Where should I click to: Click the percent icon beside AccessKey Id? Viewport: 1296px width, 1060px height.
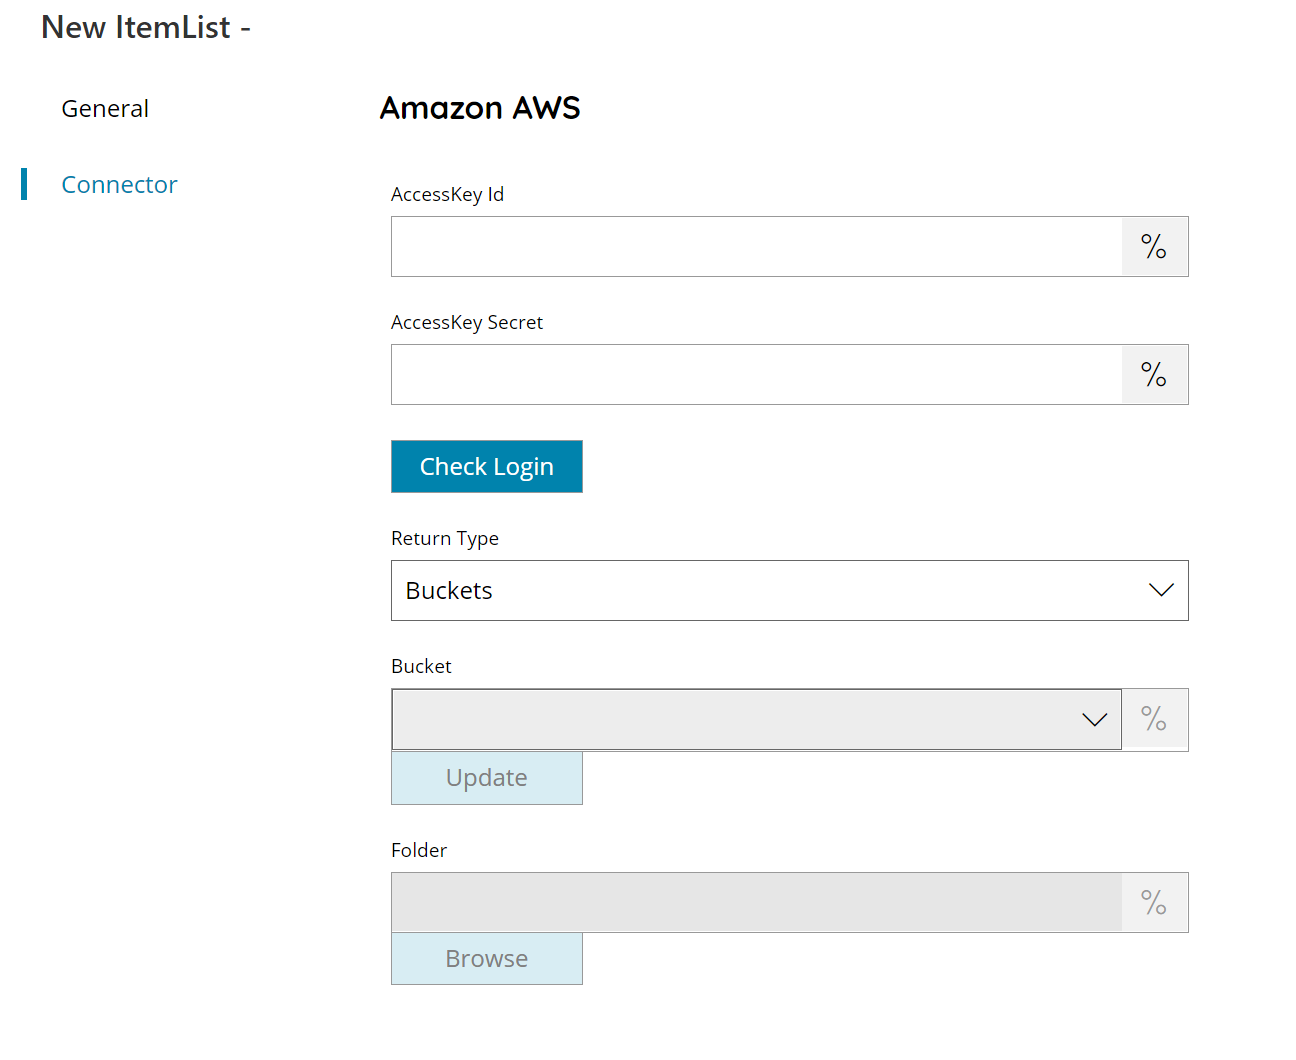1154,247
